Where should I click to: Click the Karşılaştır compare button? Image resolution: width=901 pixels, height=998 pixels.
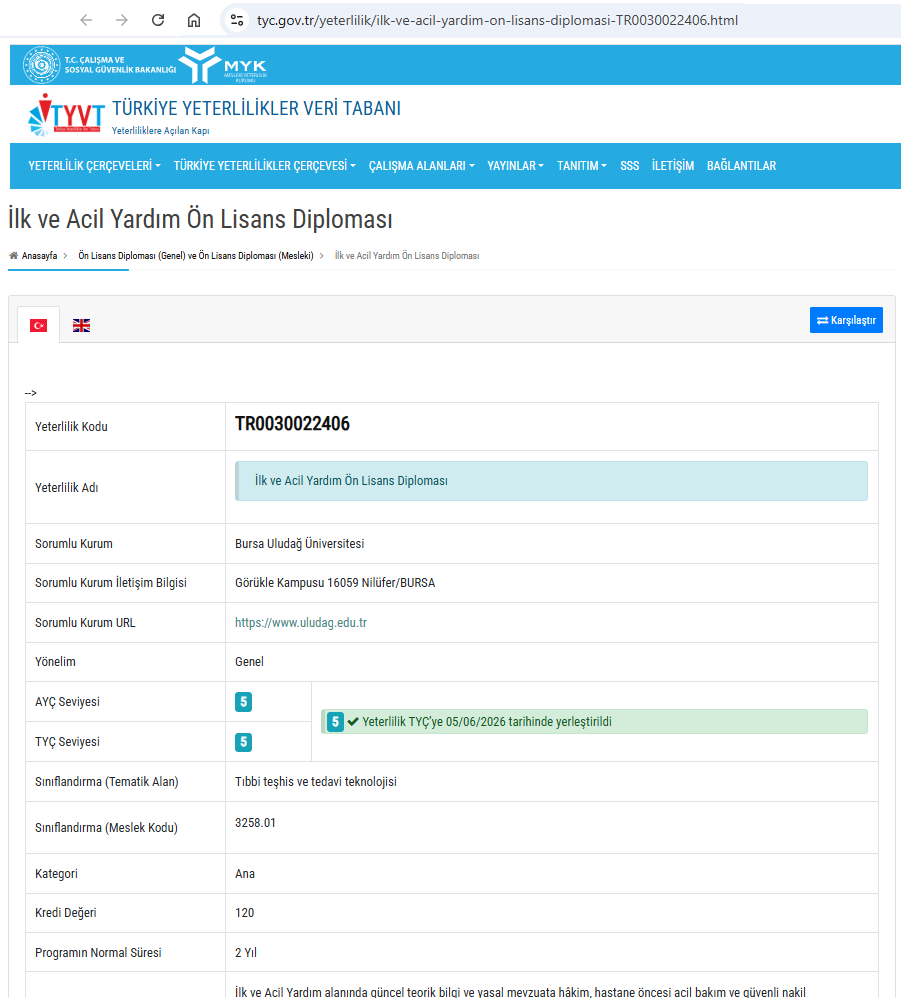[x=846, y=320]
